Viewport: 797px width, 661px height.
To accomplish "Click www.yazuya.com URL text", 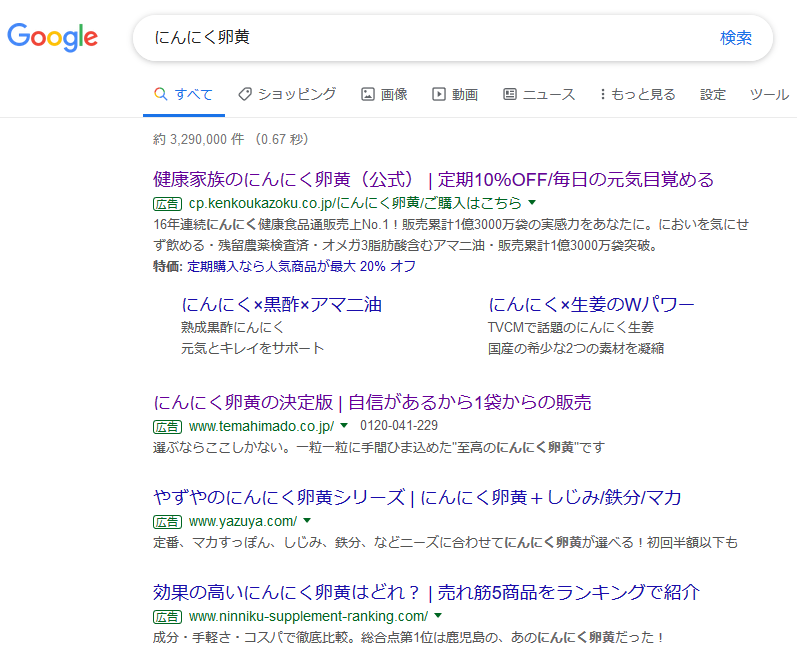I will (x=243, y=521).
